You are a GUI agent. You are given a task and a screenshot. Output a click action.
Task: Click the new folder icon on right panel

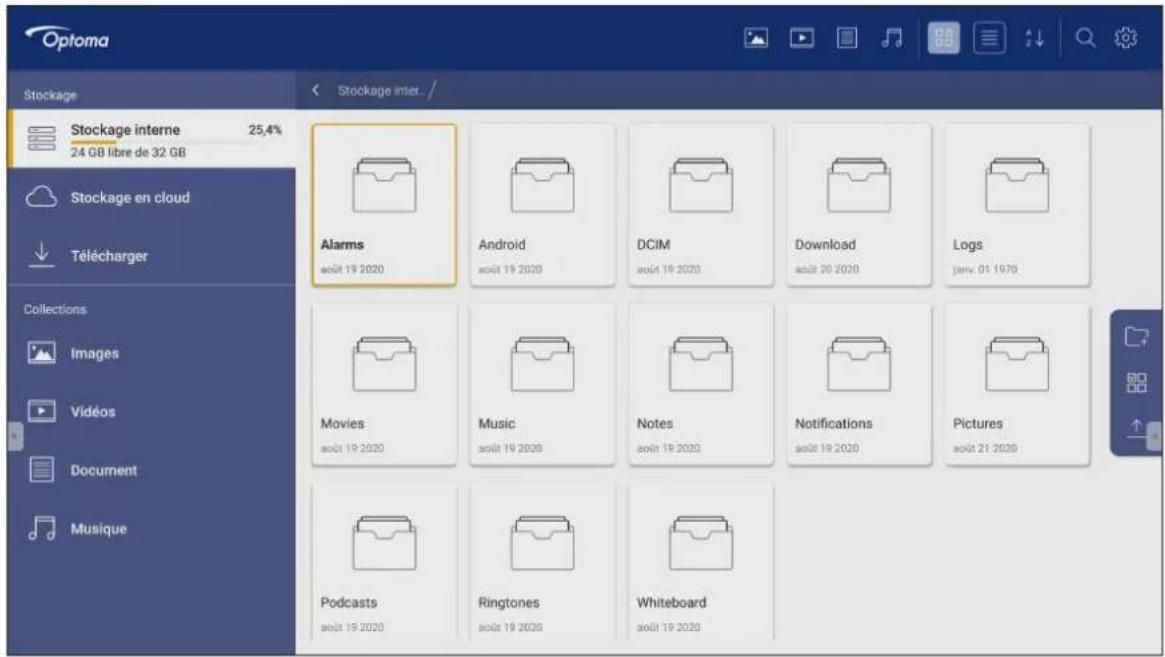point(1137,337)
